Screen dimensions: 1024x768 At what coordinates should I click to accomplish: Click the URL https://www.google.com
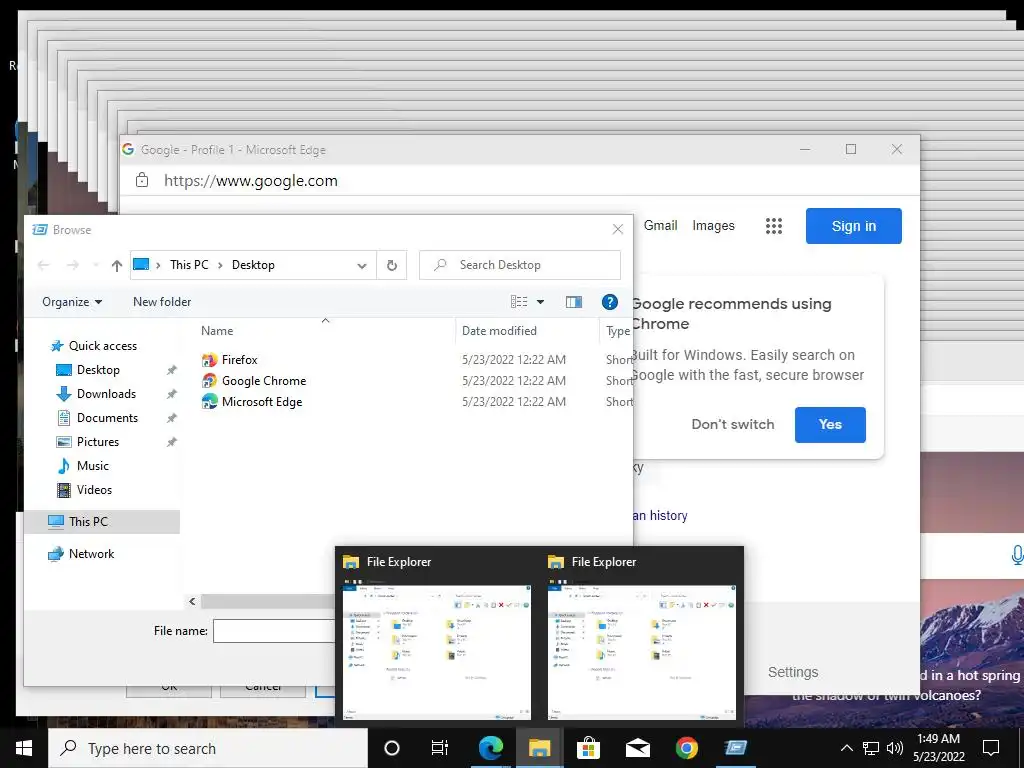pyautogui.click(x=251, y=181)
